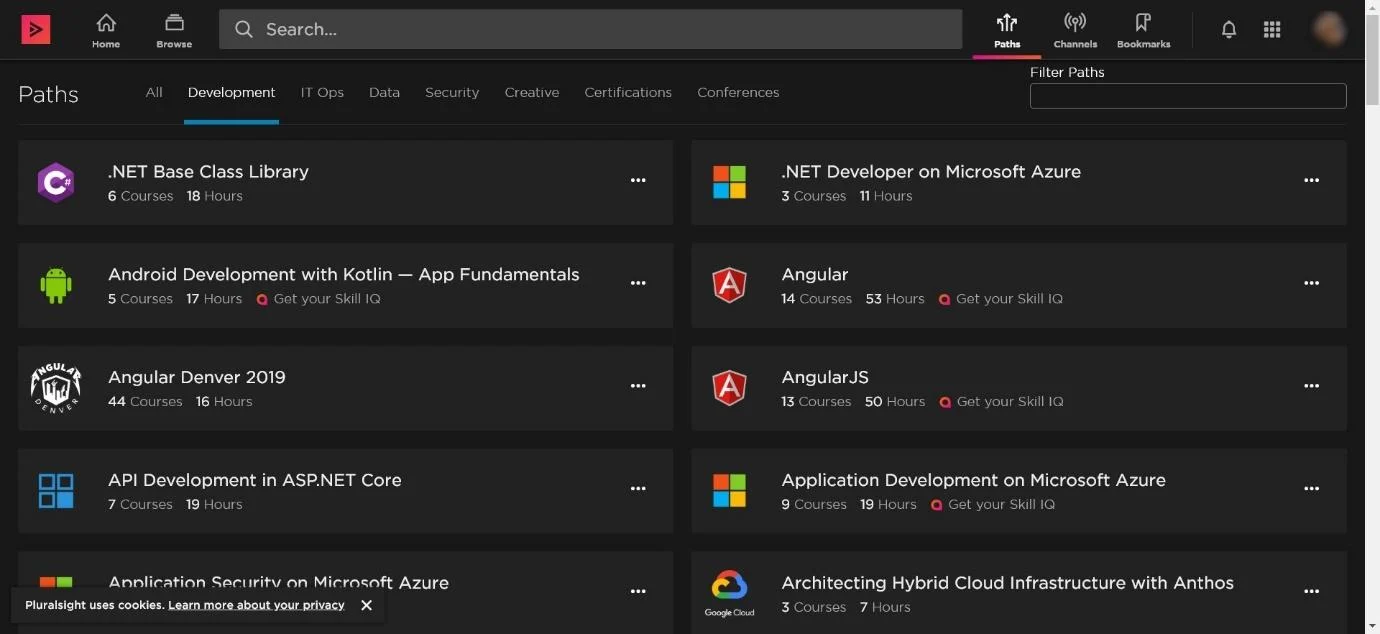1380x634 pixels.
Task: Click Skill IQ icon in Angular row
Action: [x=944, y=299]
